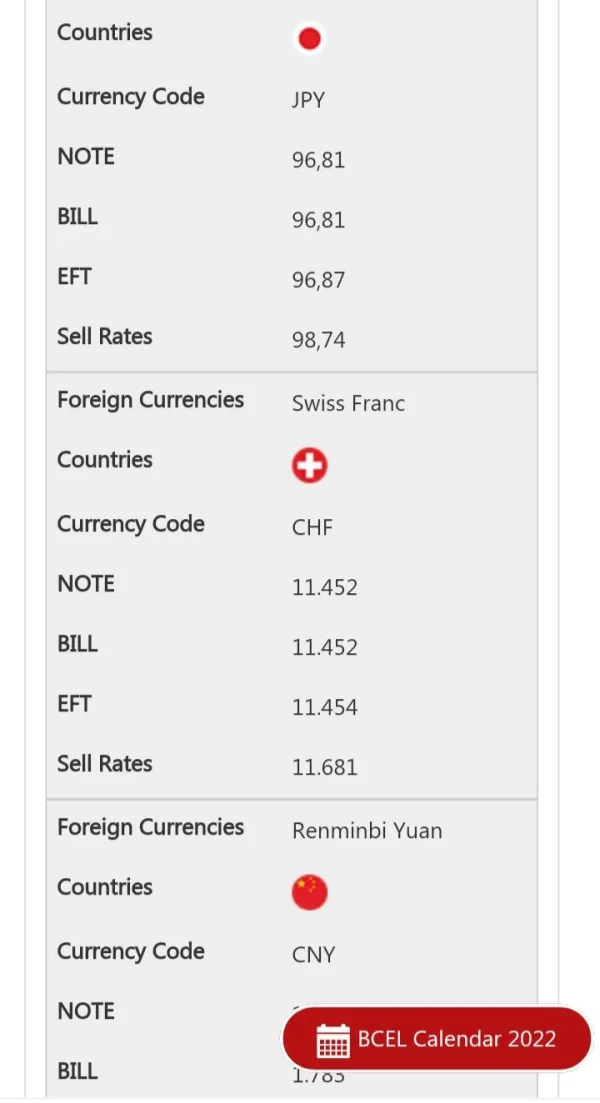Click the CHF sell rate 11.681
Viewport: 600px width, 1103px height.
(x=324, y=767)
